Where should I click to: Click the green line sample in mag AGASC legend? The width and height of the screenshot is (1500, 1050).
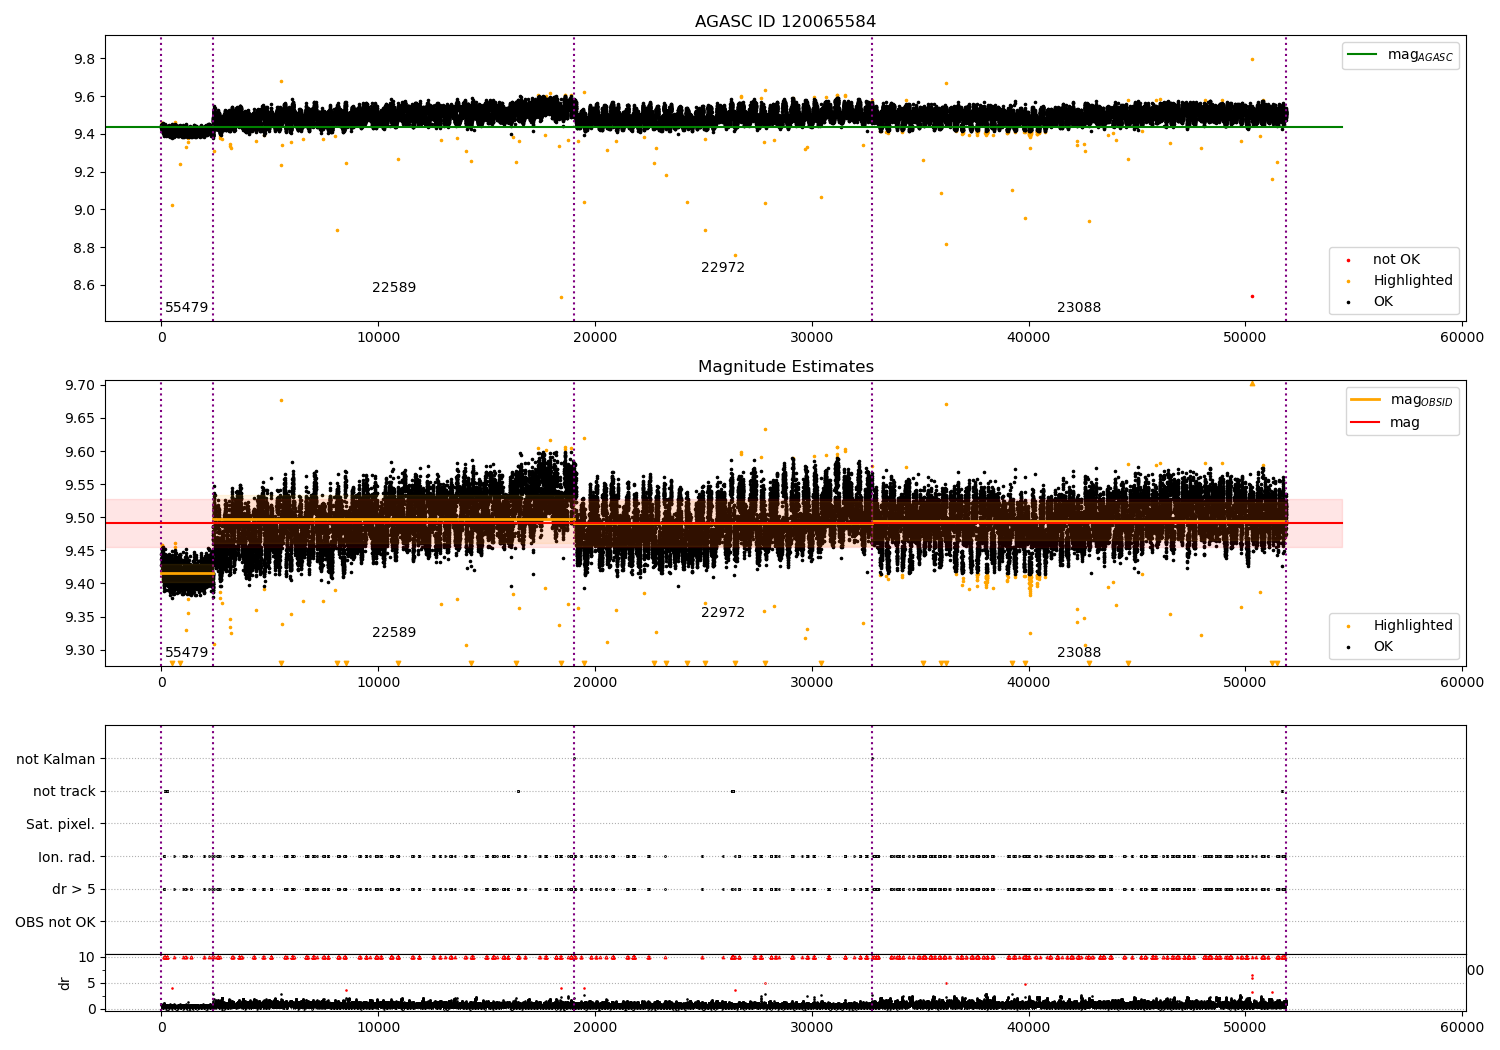coord(1362,55)
